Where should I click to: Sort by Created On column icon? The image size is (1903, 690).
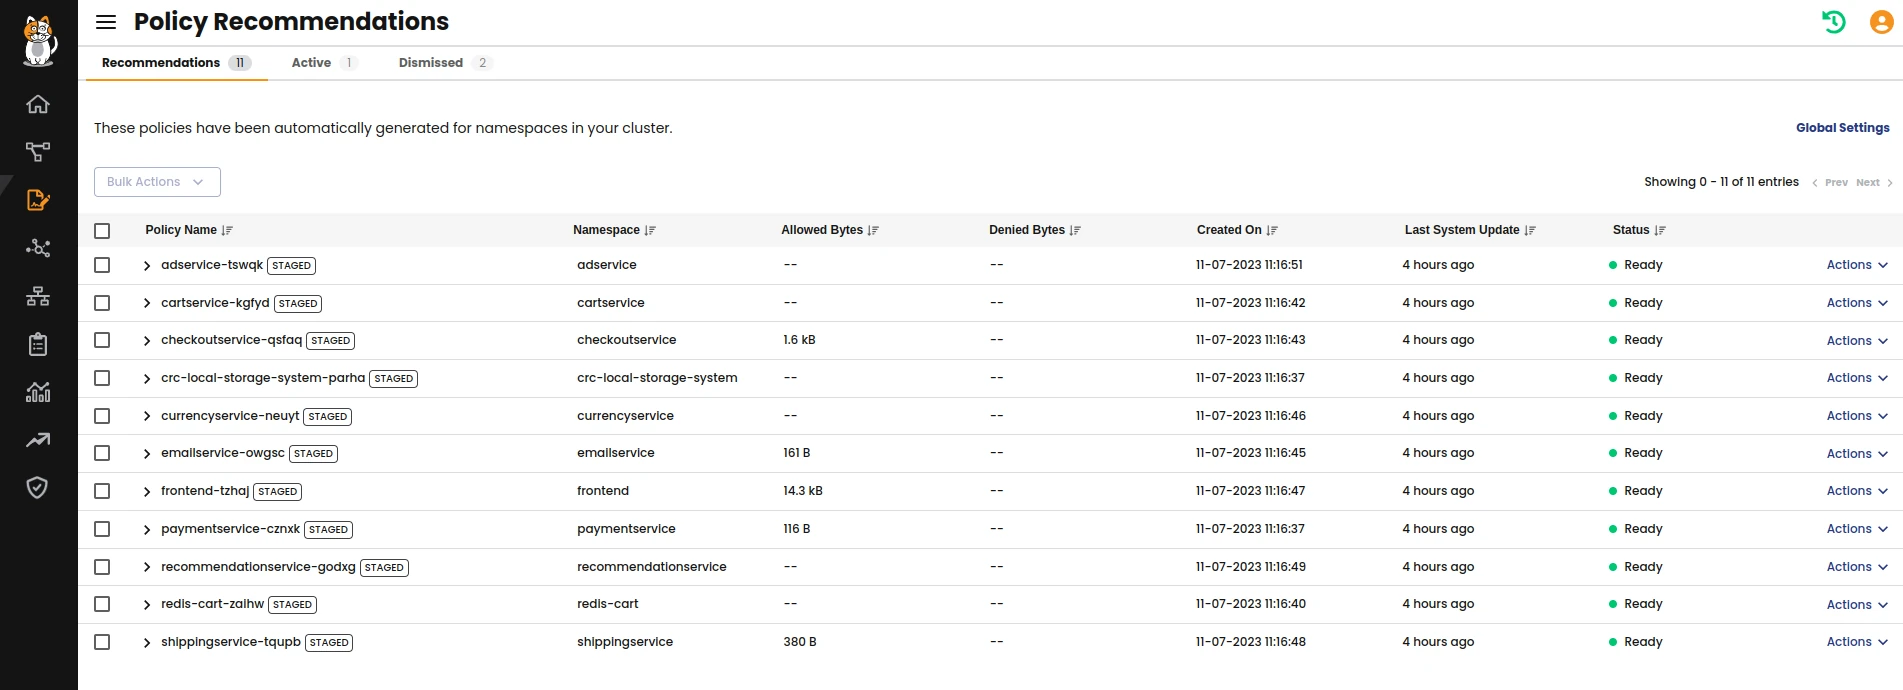pyautogui.click(x=1272, y=230)
